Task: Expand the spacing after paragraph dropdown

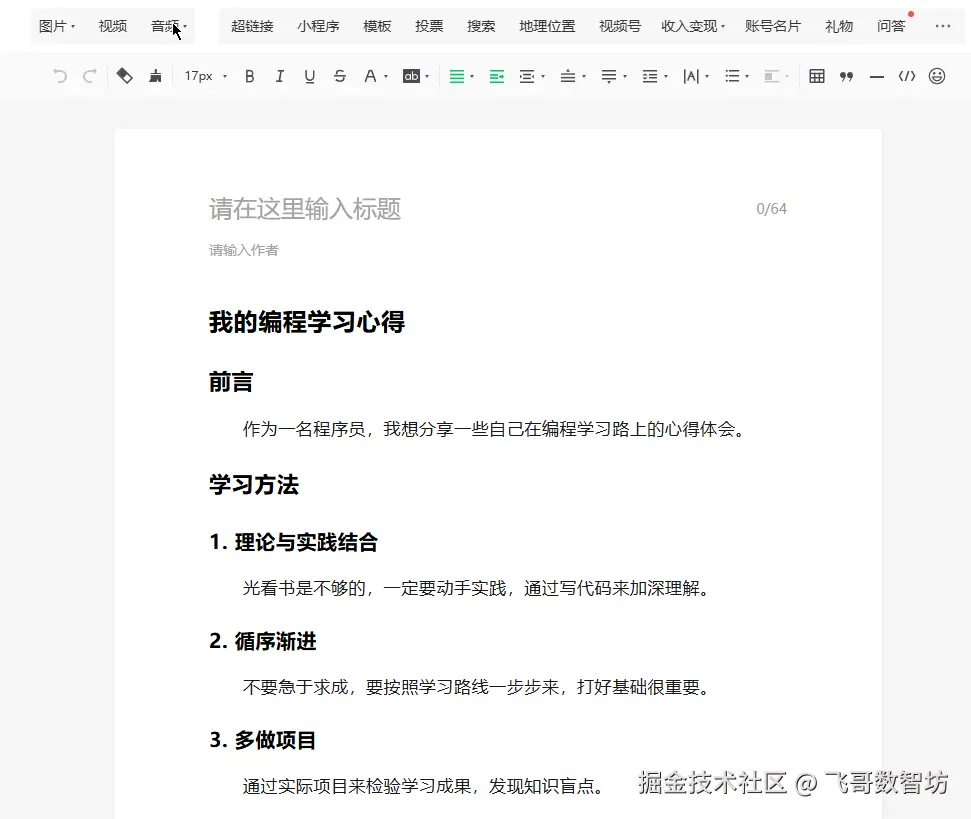Action: click(625, 77)
